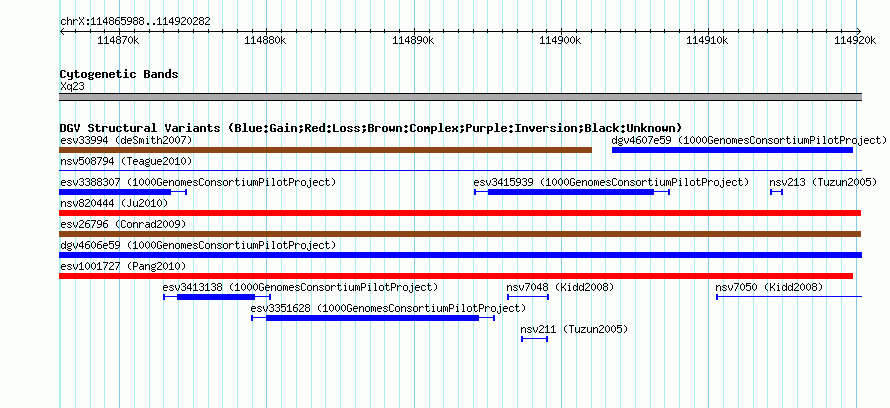Open the esv3415939 variant label
This screenshot has height=408, width=890.
(x=611, y=182)
